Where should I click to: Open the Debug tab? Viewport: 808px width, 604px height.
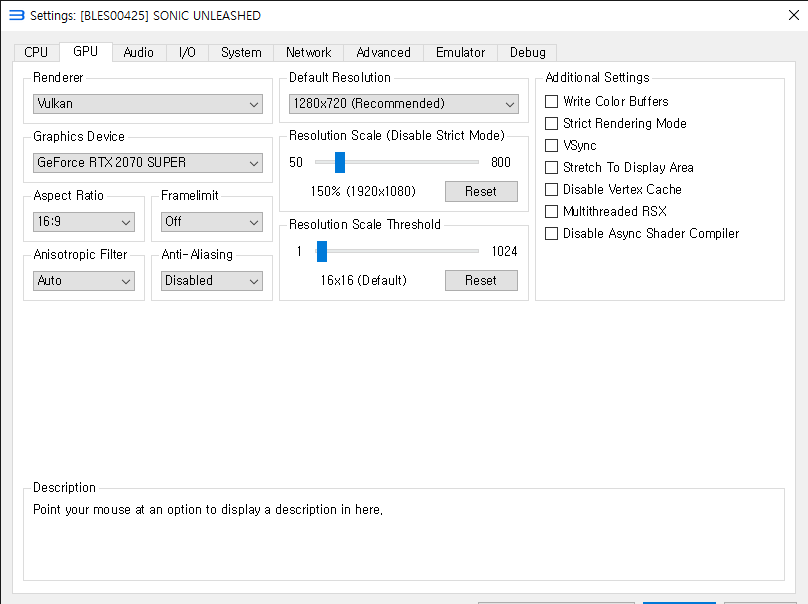[527, 52]
